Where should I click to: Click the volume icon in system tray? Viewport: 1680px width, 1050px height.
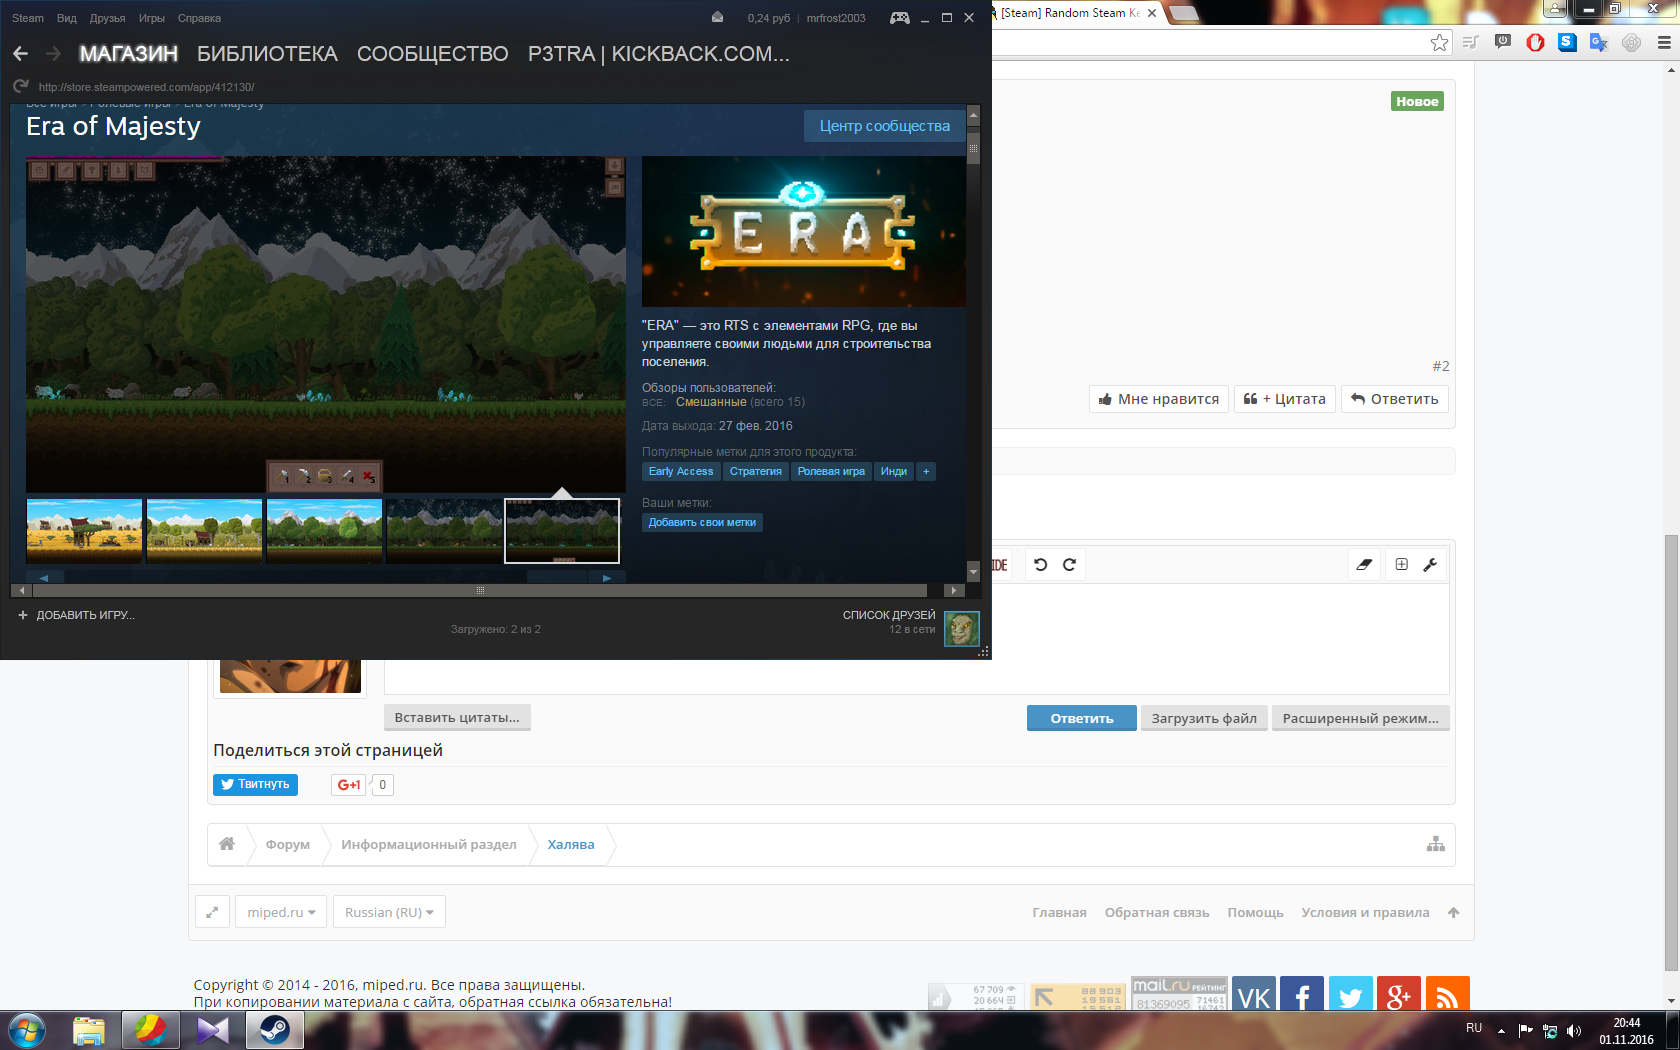coord(1574,1031)
